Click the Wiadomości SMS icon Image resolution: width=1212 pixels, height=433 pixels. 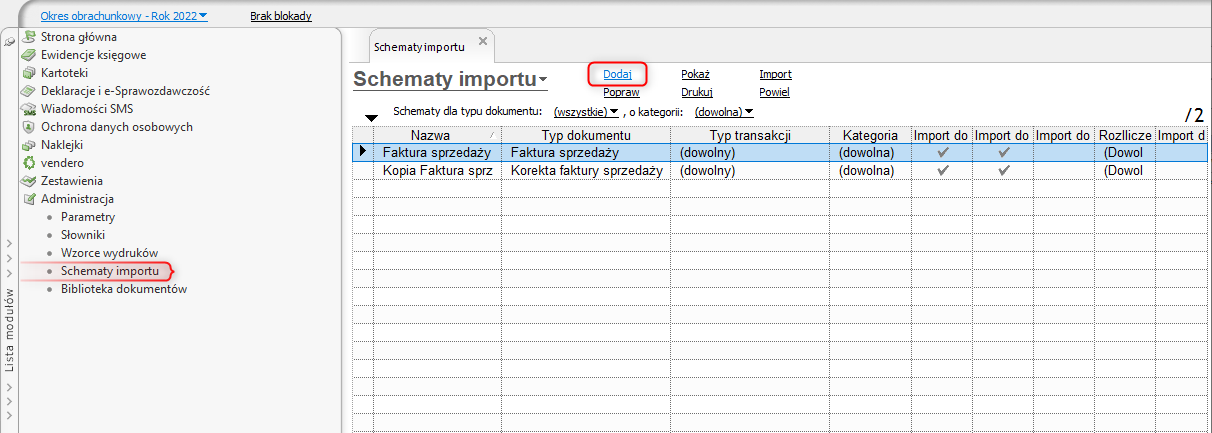pyautogui.click(x=28, y=109)
